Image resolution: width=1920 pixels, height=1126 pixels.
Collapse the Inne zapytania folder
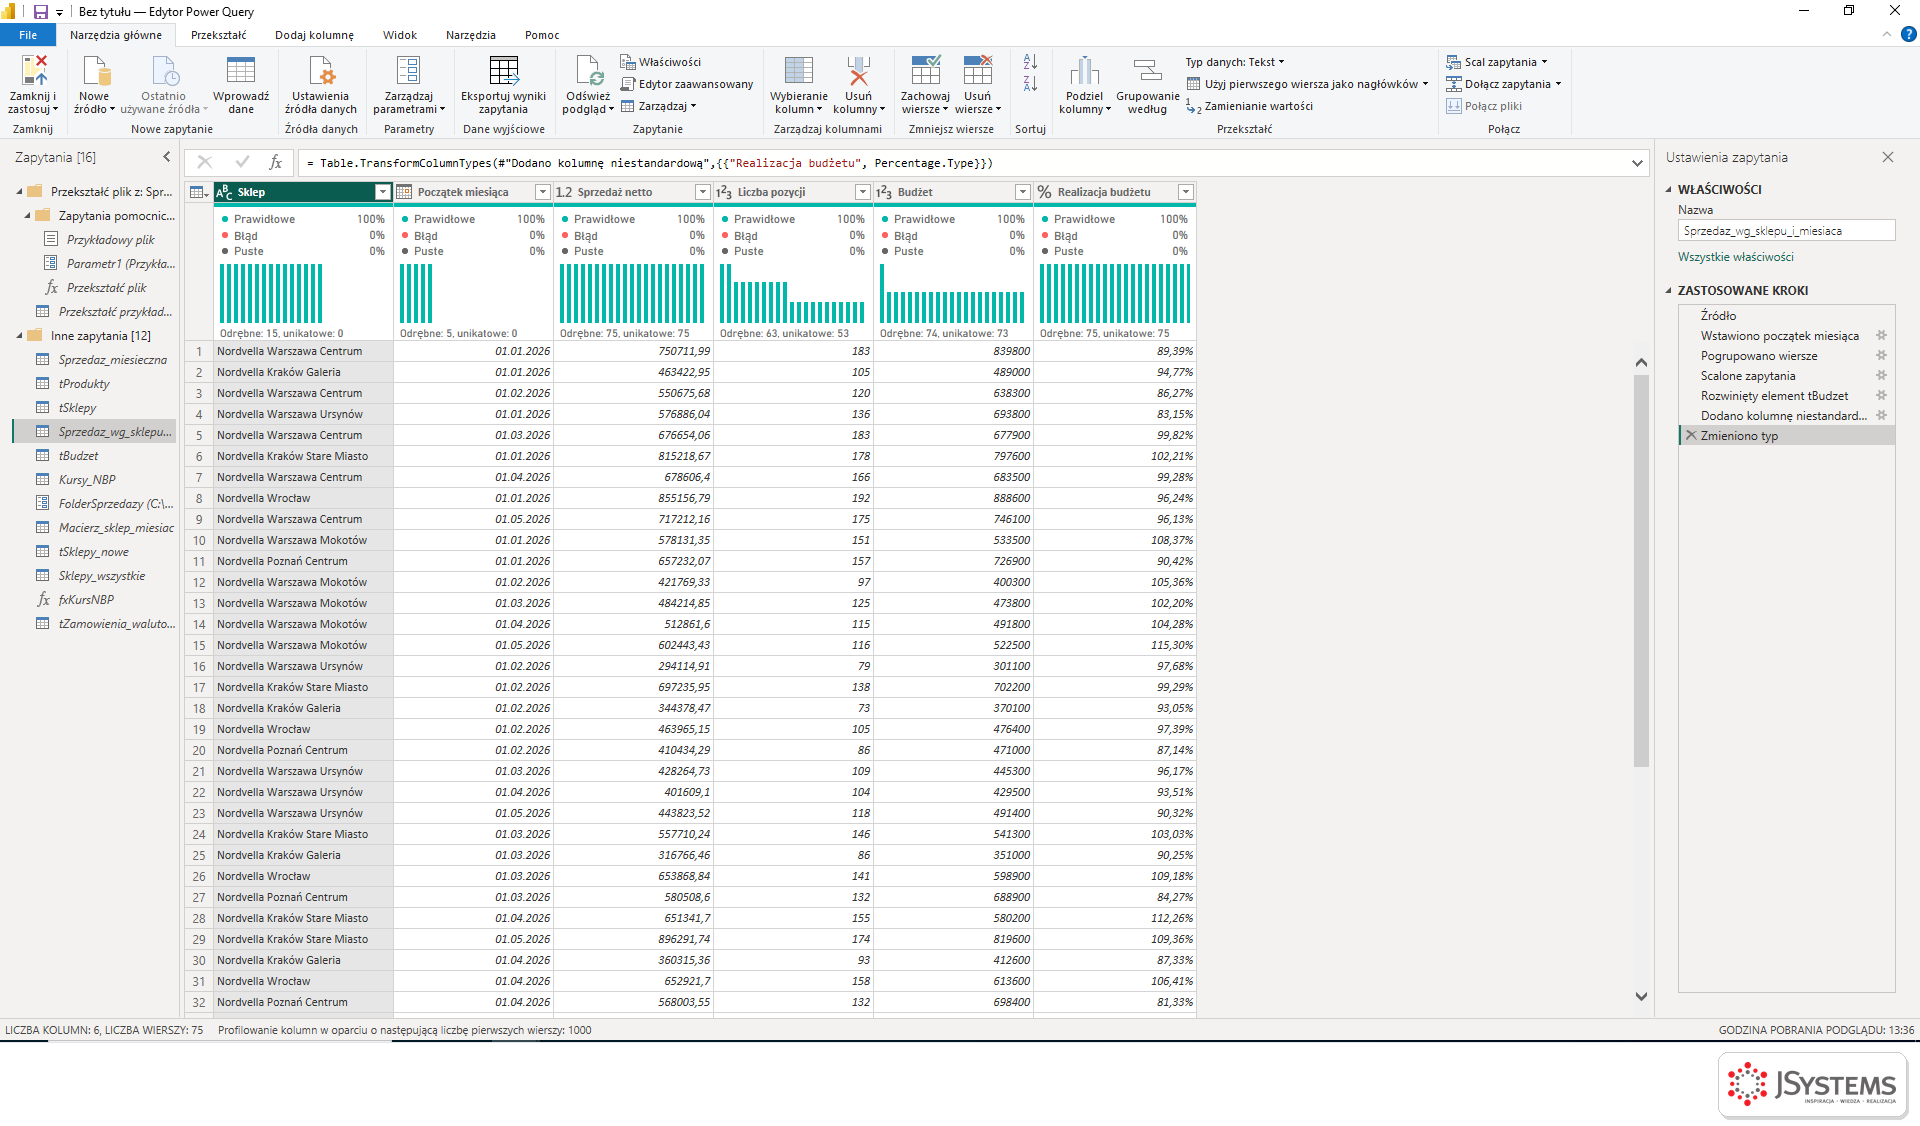click(19, 336)
